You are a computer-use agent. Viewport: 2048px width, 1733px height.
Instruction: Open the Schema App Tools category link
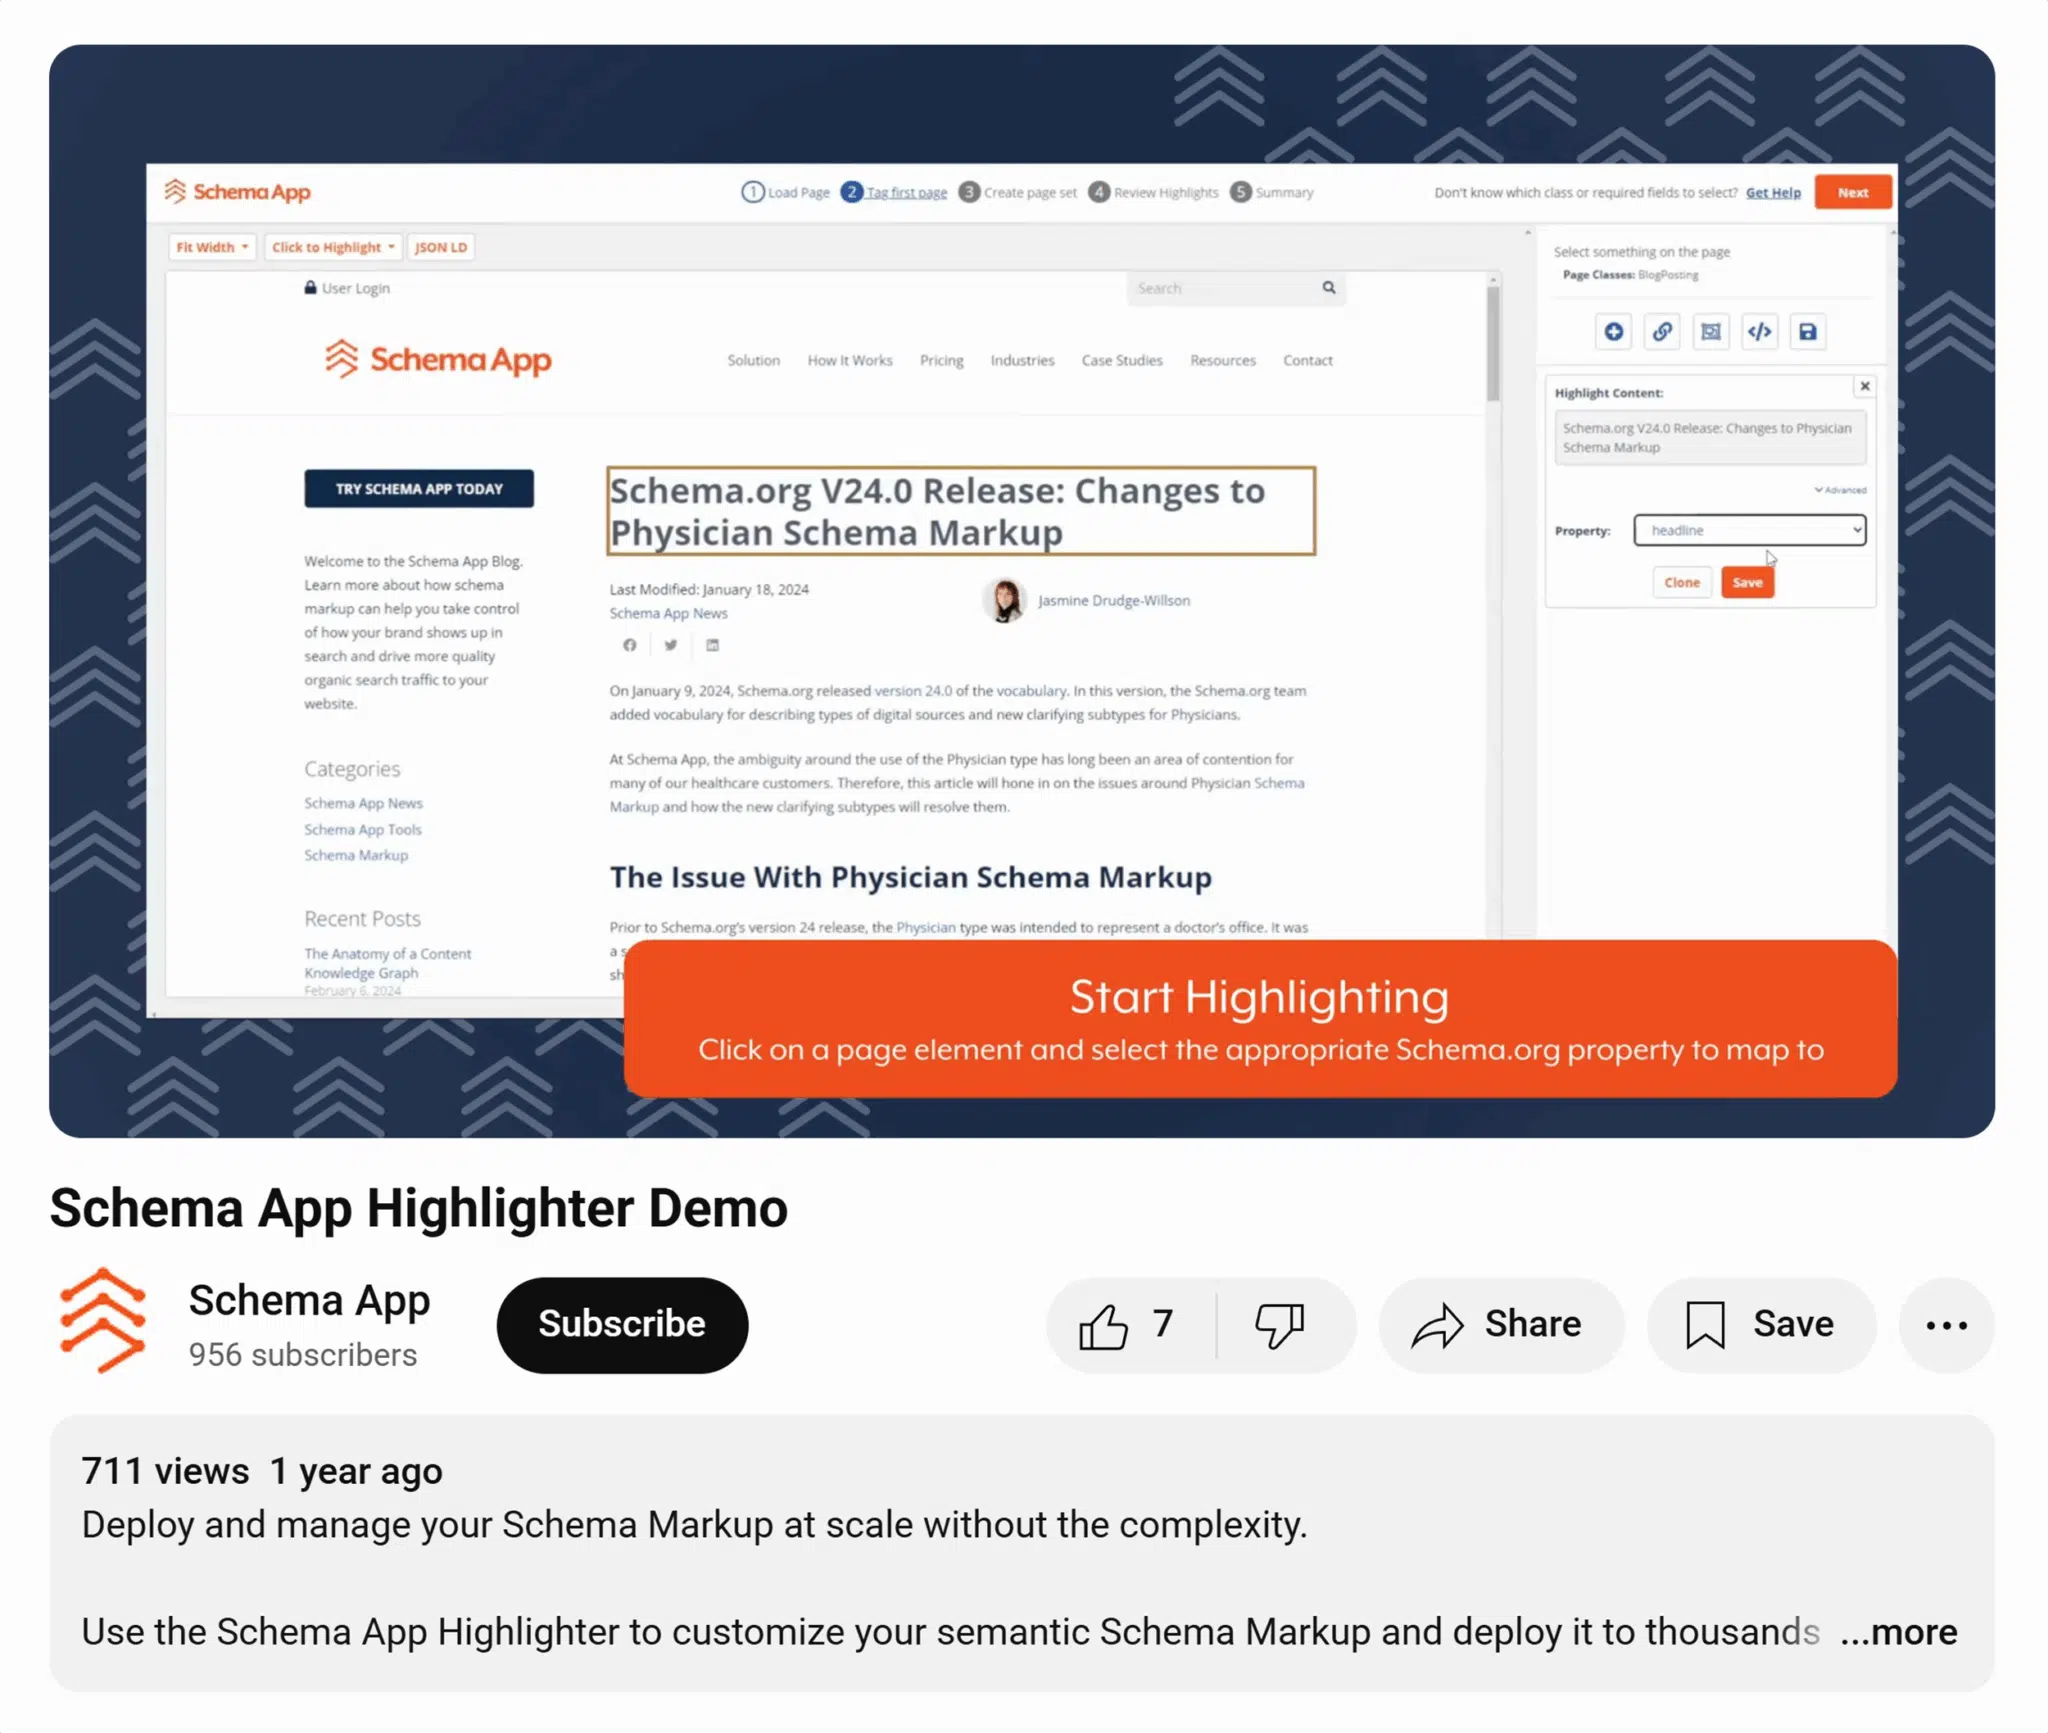click(x=362, y=829)
